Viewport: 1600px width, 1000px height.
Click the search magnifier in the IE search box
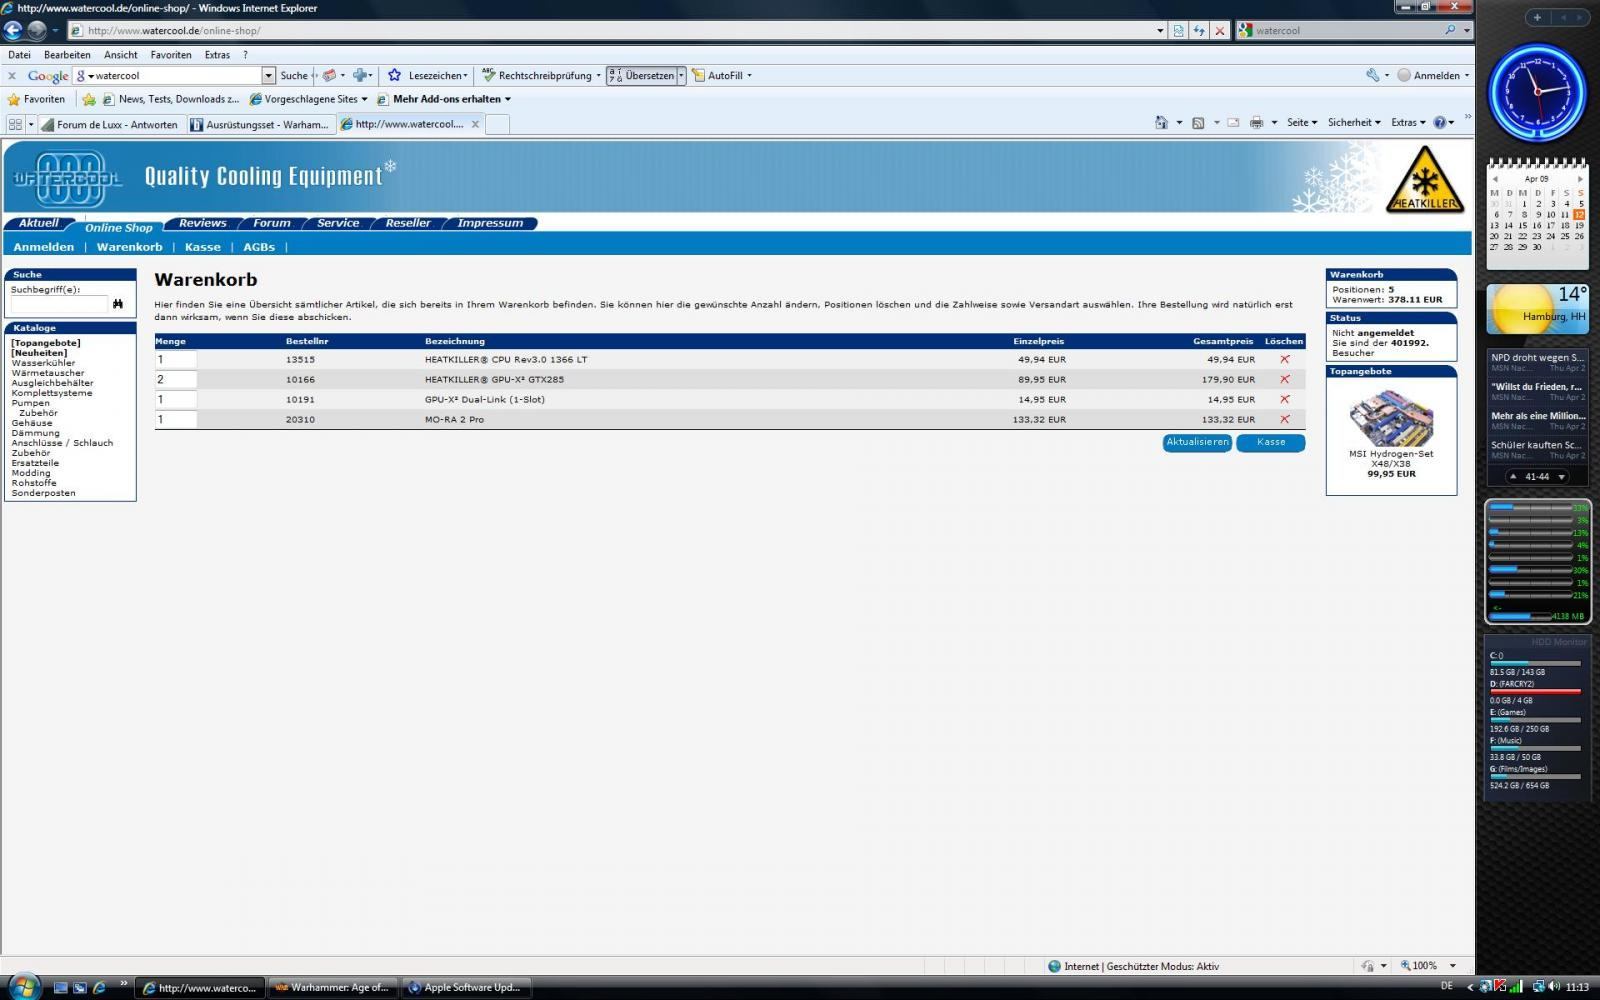tap(1450, 30)
